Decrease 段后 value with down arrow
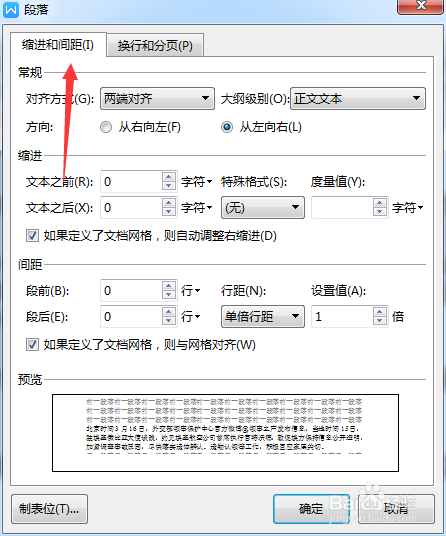This screenshot has width=446, height=536. (x=168, y=321)
